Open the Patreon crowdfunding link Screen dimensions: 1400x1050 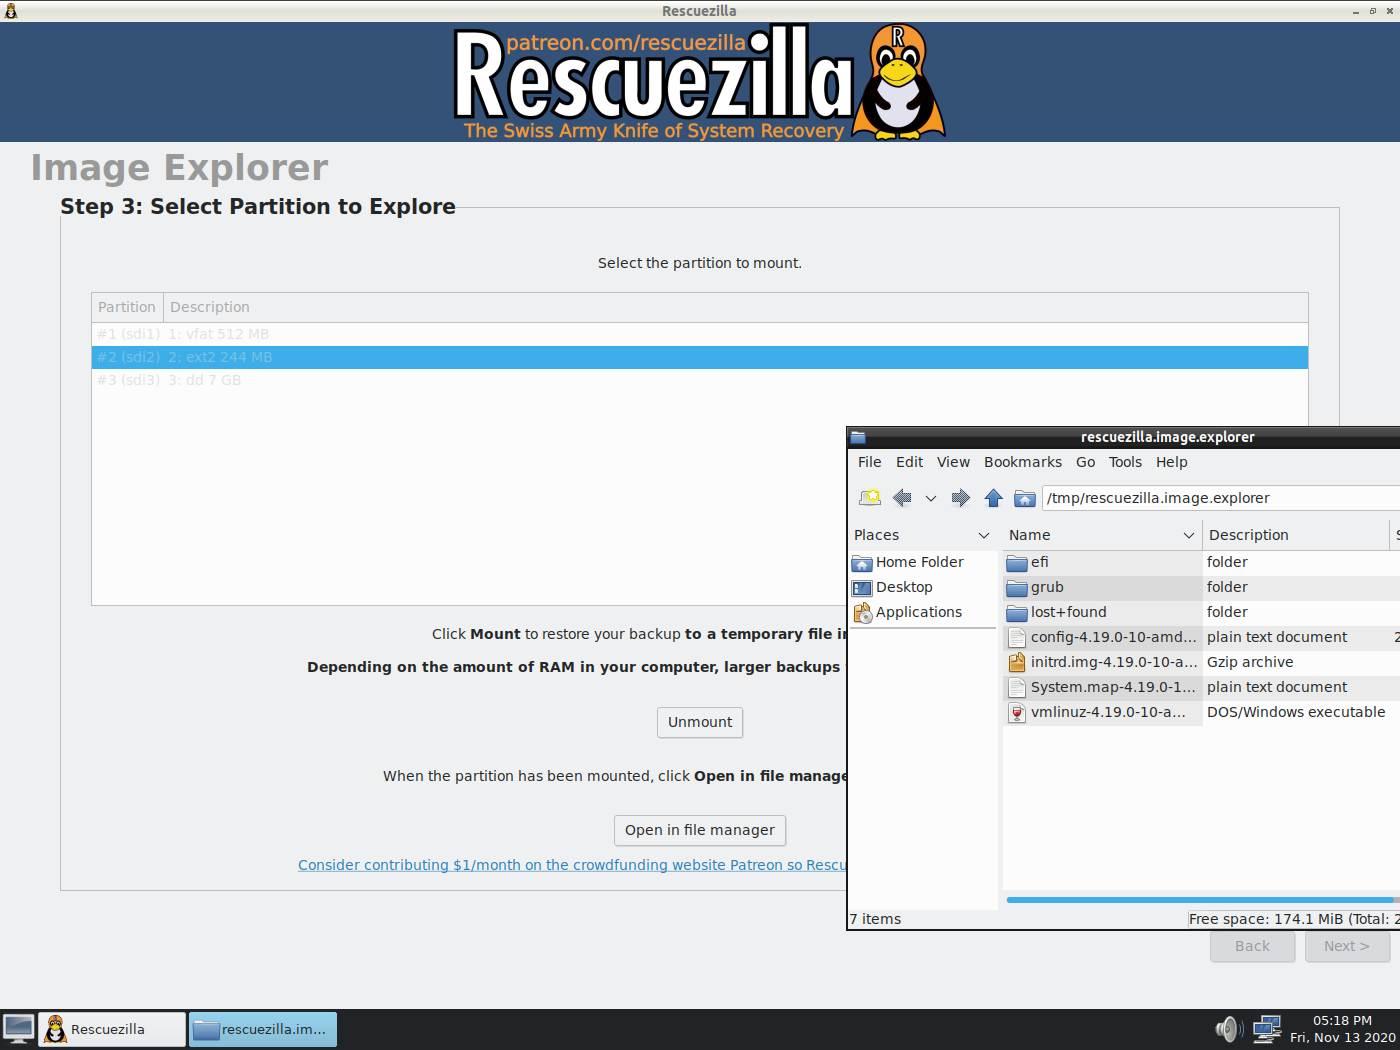(x=572, y=864)
